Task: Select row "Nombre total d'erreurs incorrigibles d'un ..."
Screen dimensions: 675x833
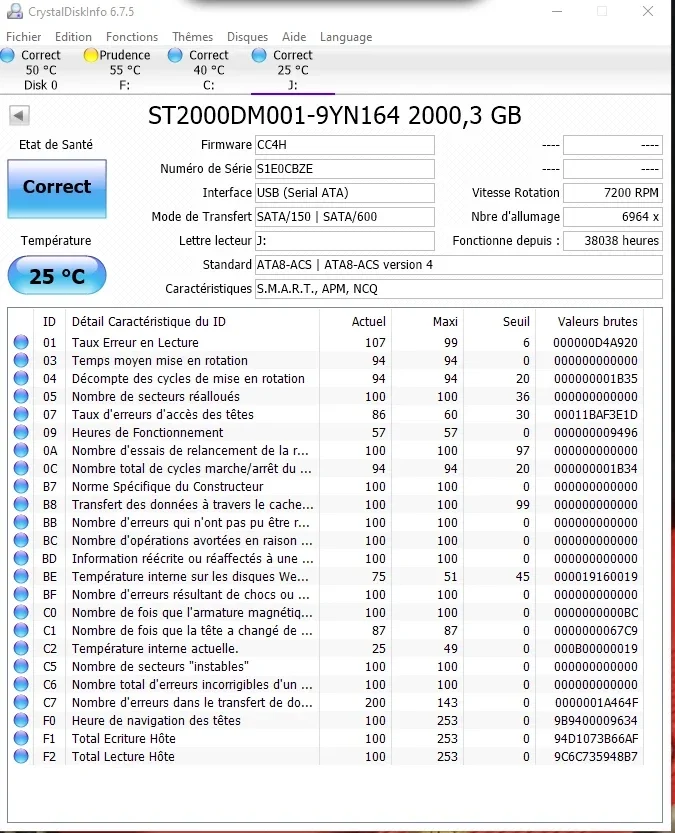Action: (326, 684)
